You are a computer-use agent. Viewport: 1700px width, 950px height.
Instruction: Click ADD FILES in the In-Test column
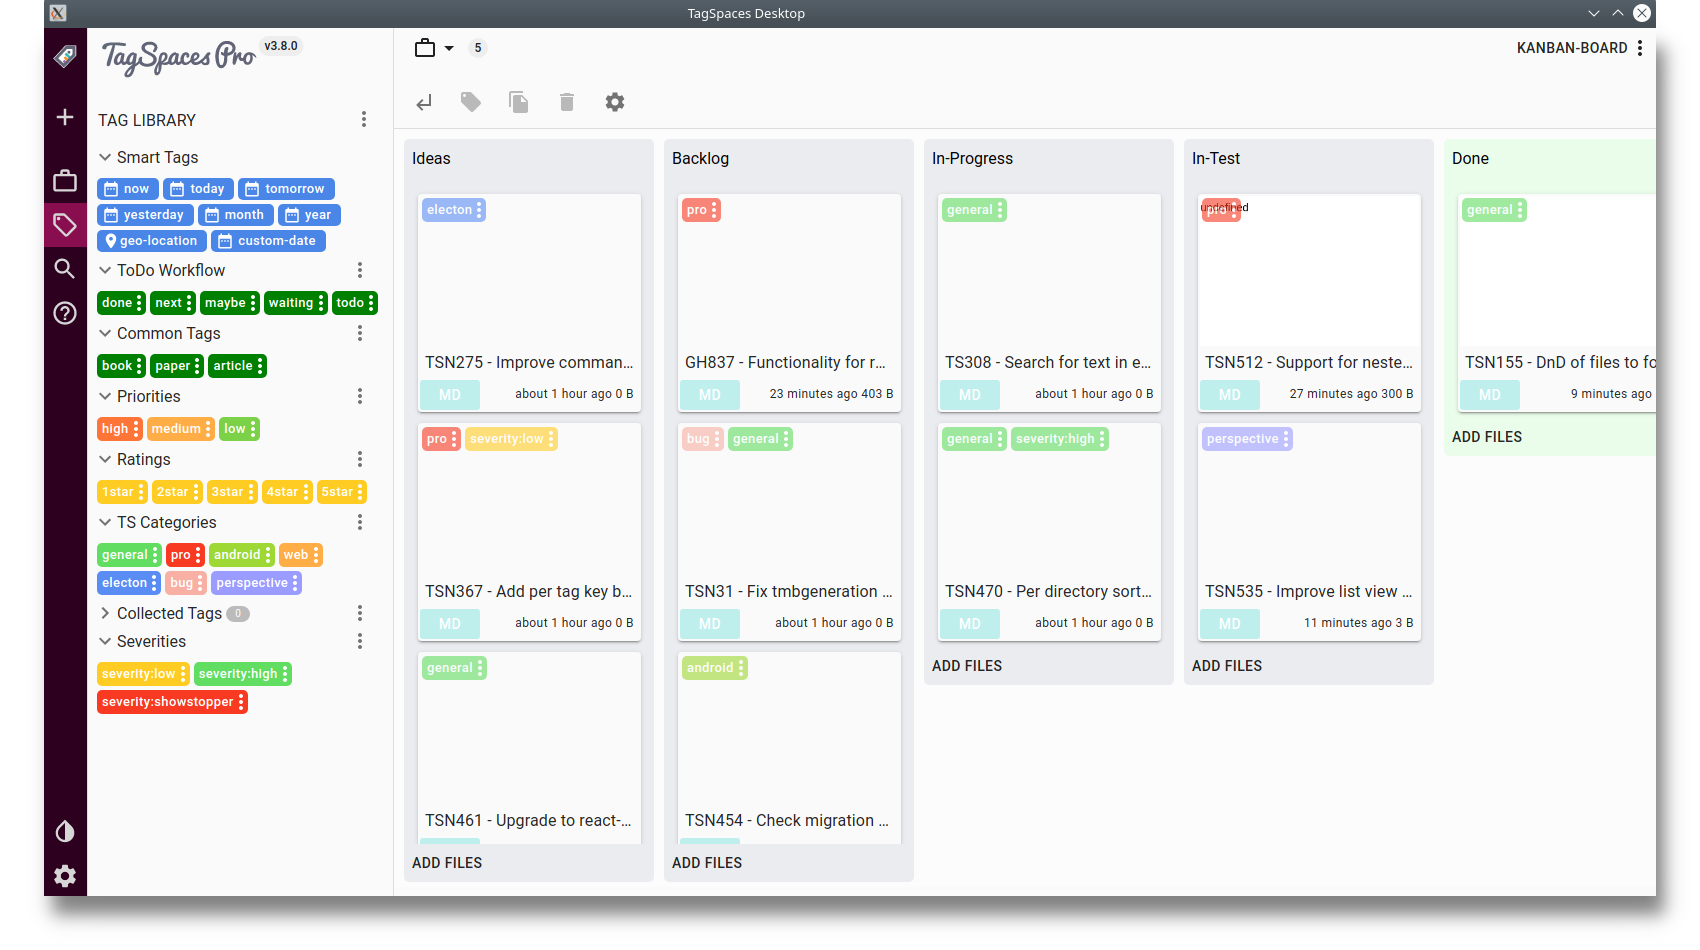point(1227,666)
